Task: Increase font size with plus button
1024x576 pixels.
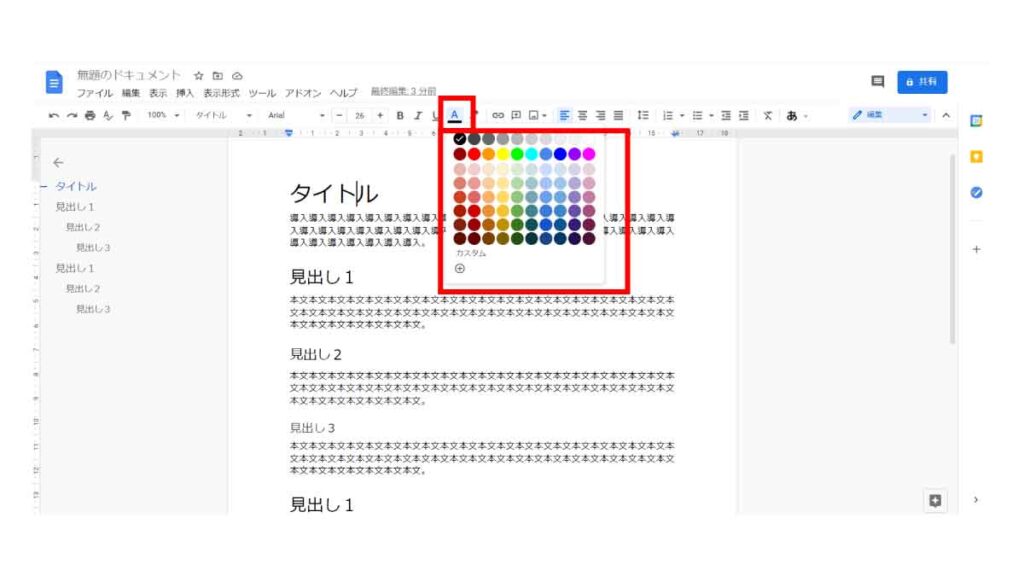Action: click(x=380, y=116)
